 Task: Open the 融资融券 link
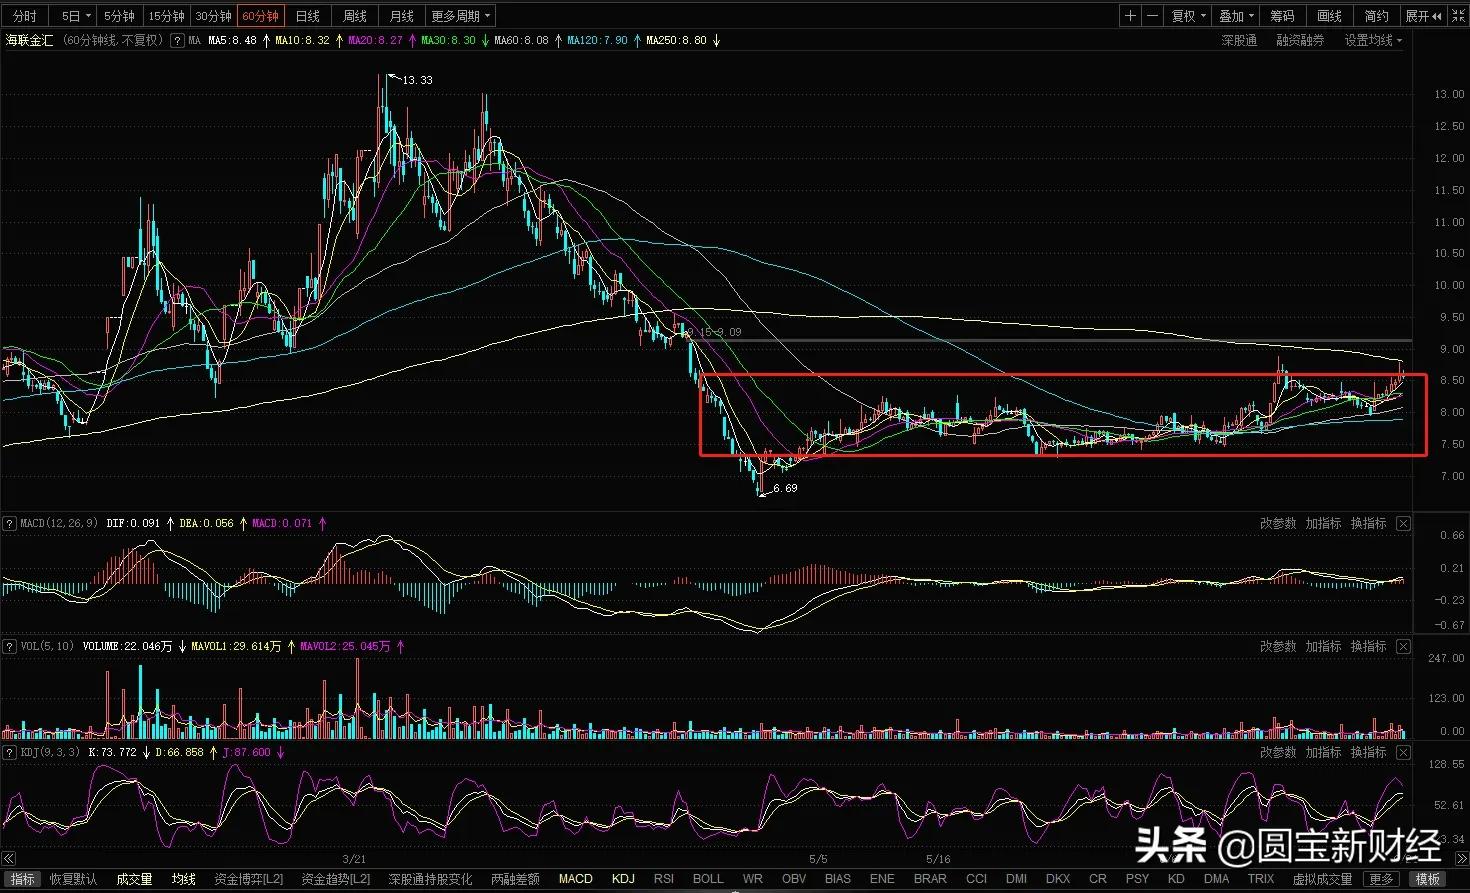click(1300, 41)
